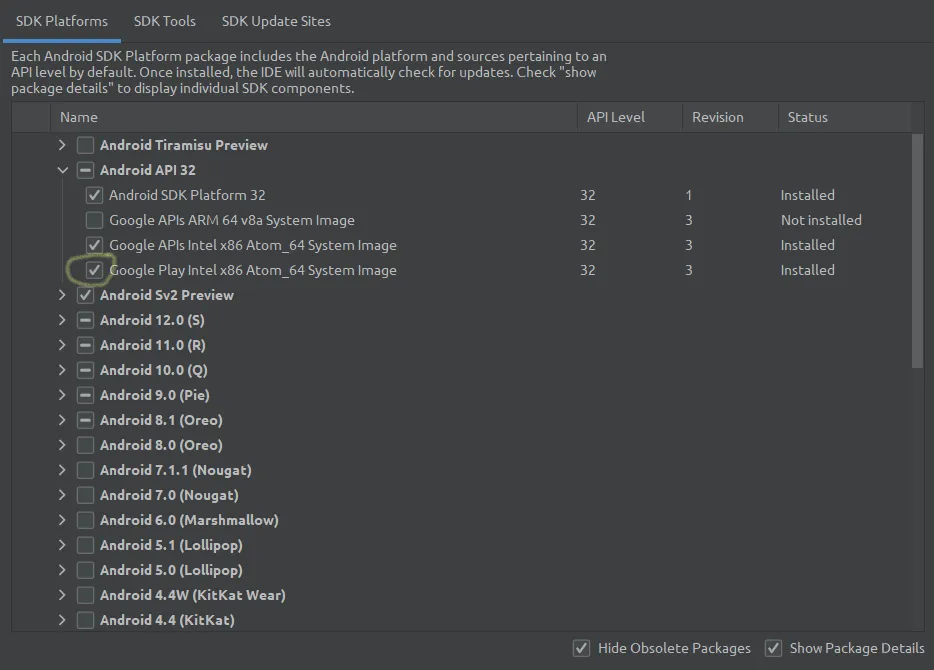The height and width of the screenshot is (670, 934).
Task: Sort packages by the Name column header
Action: [300, 117]
